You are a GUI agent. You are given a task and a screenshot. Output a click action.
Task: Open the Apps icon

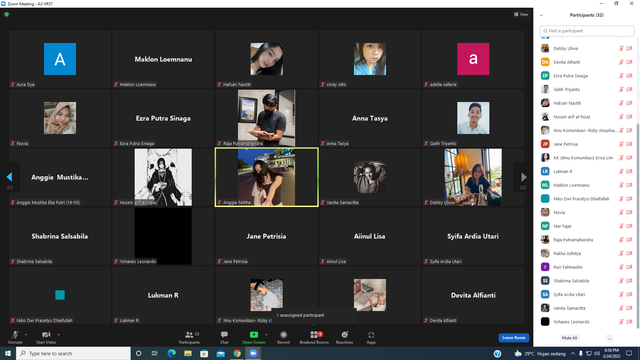[x=371, y=335]
